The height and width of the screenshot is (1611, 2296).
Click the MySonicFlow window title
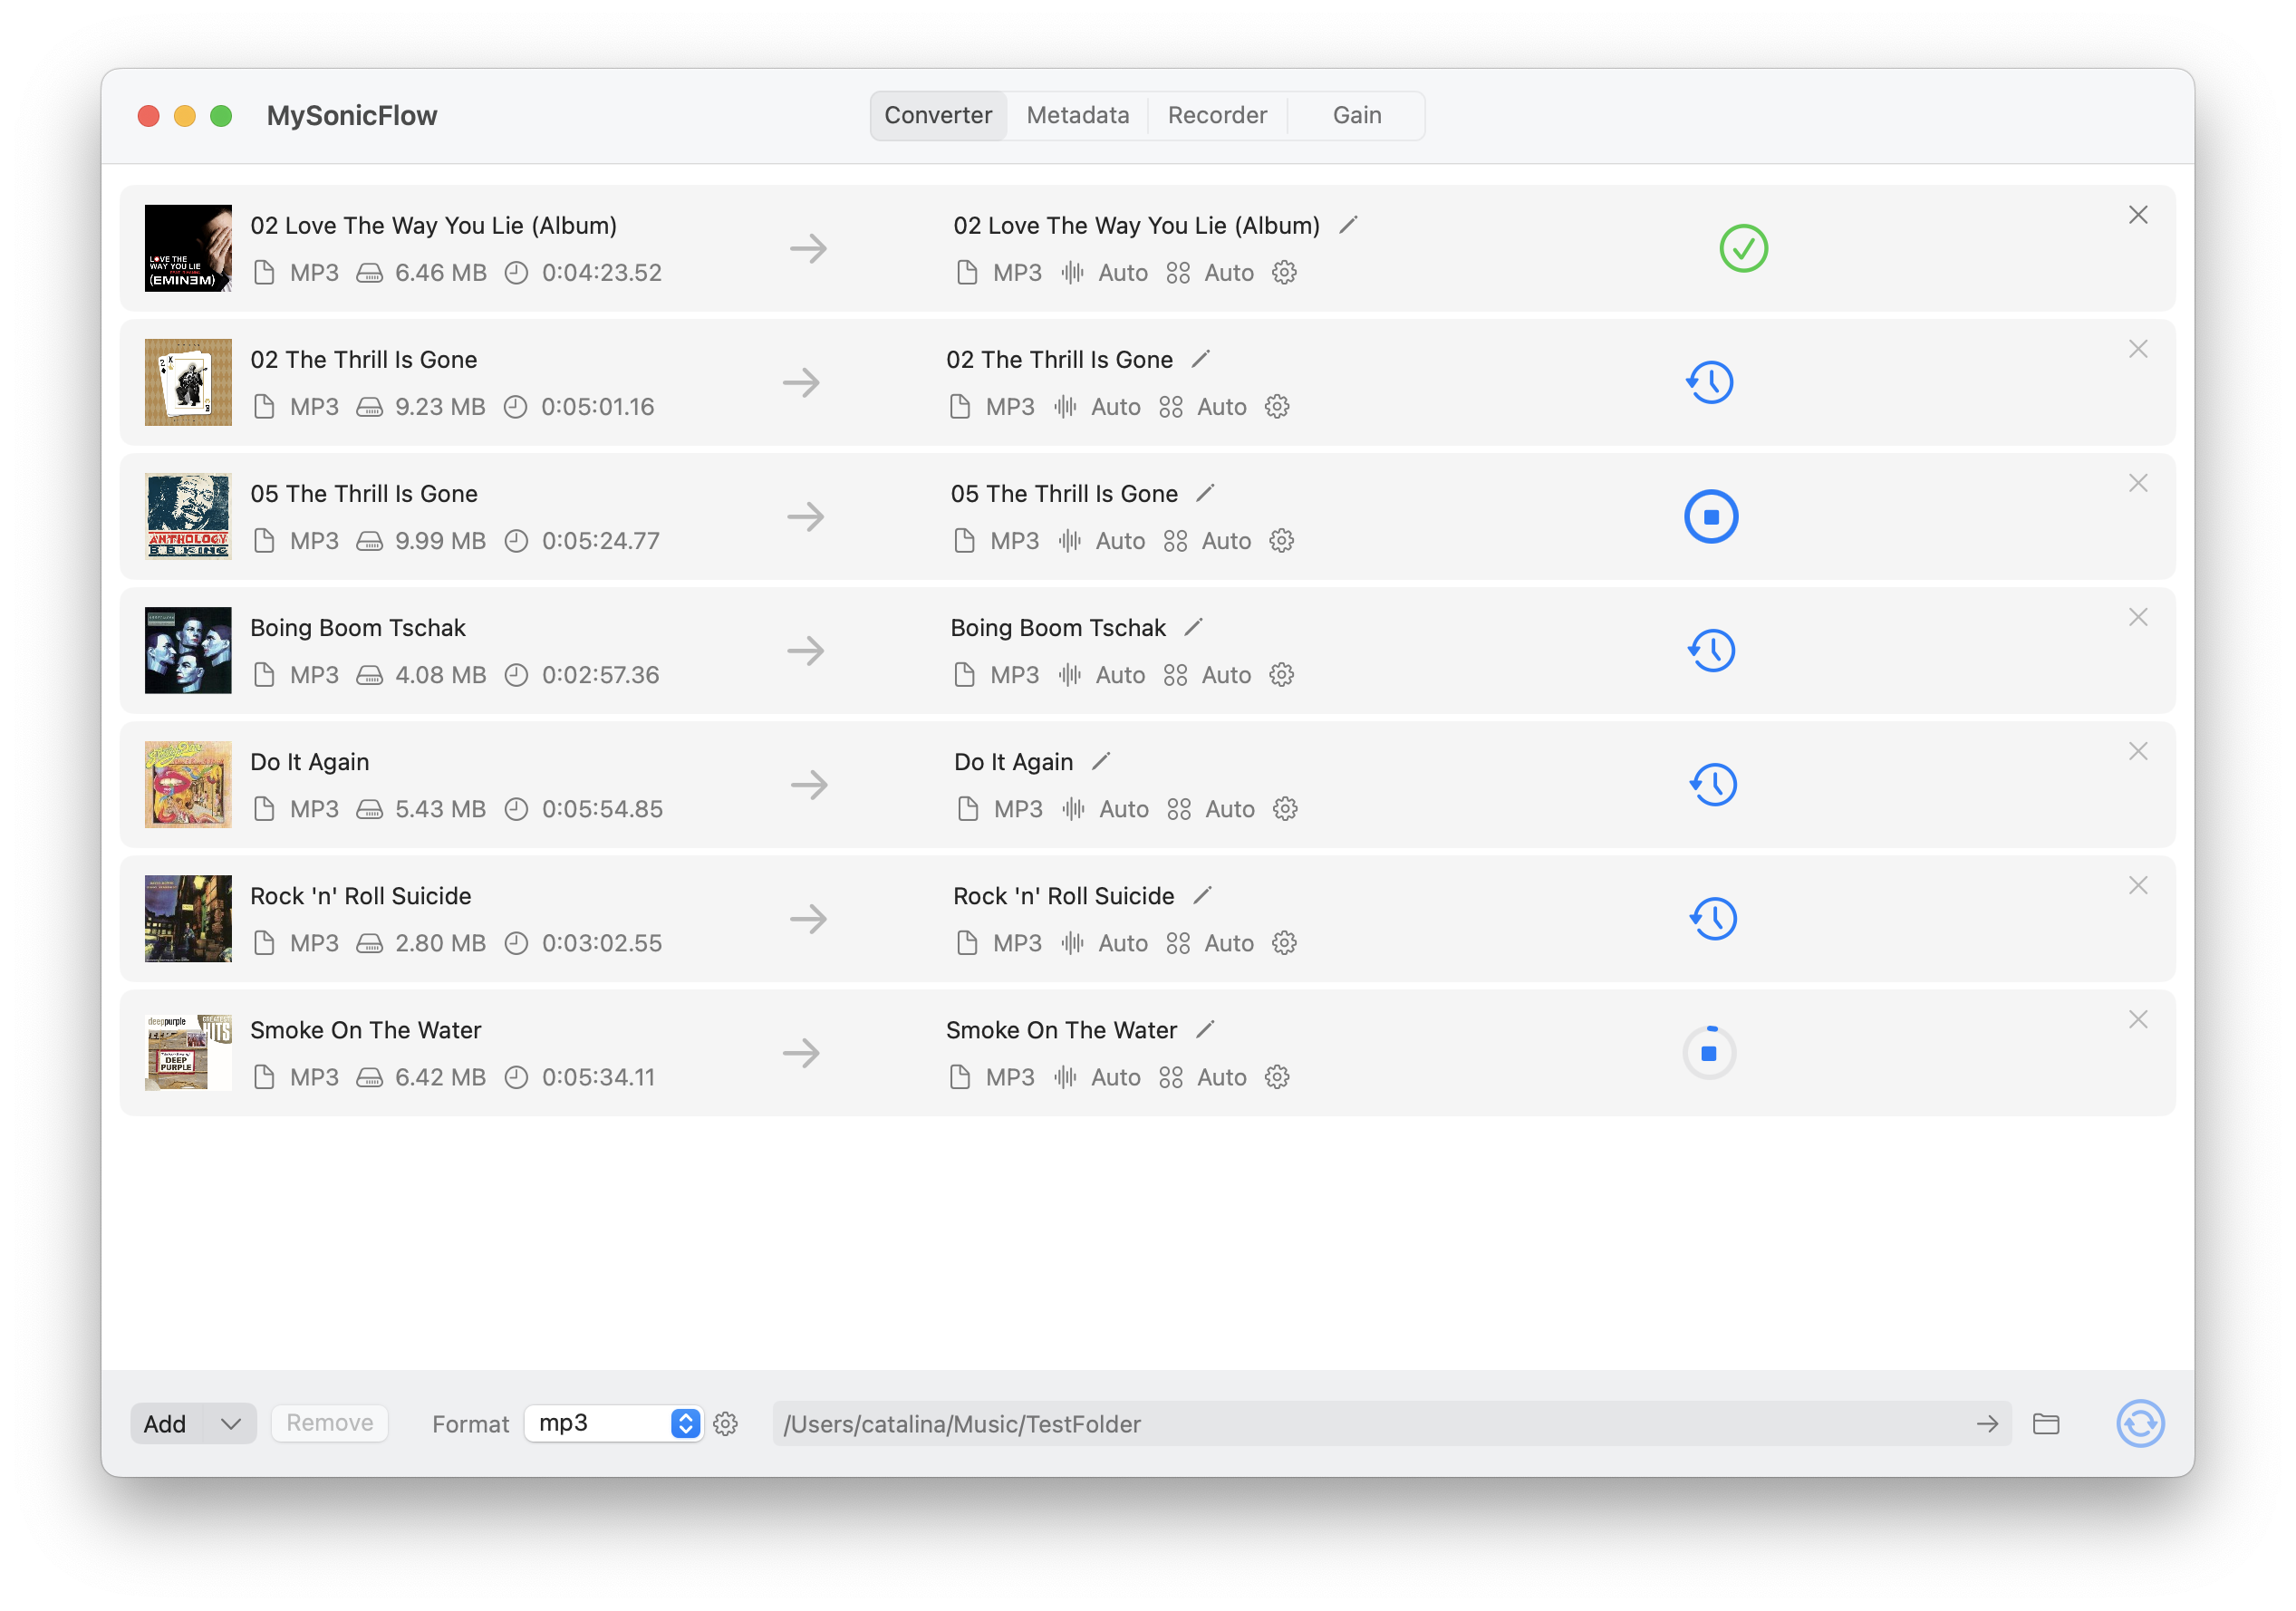[352, 116]
